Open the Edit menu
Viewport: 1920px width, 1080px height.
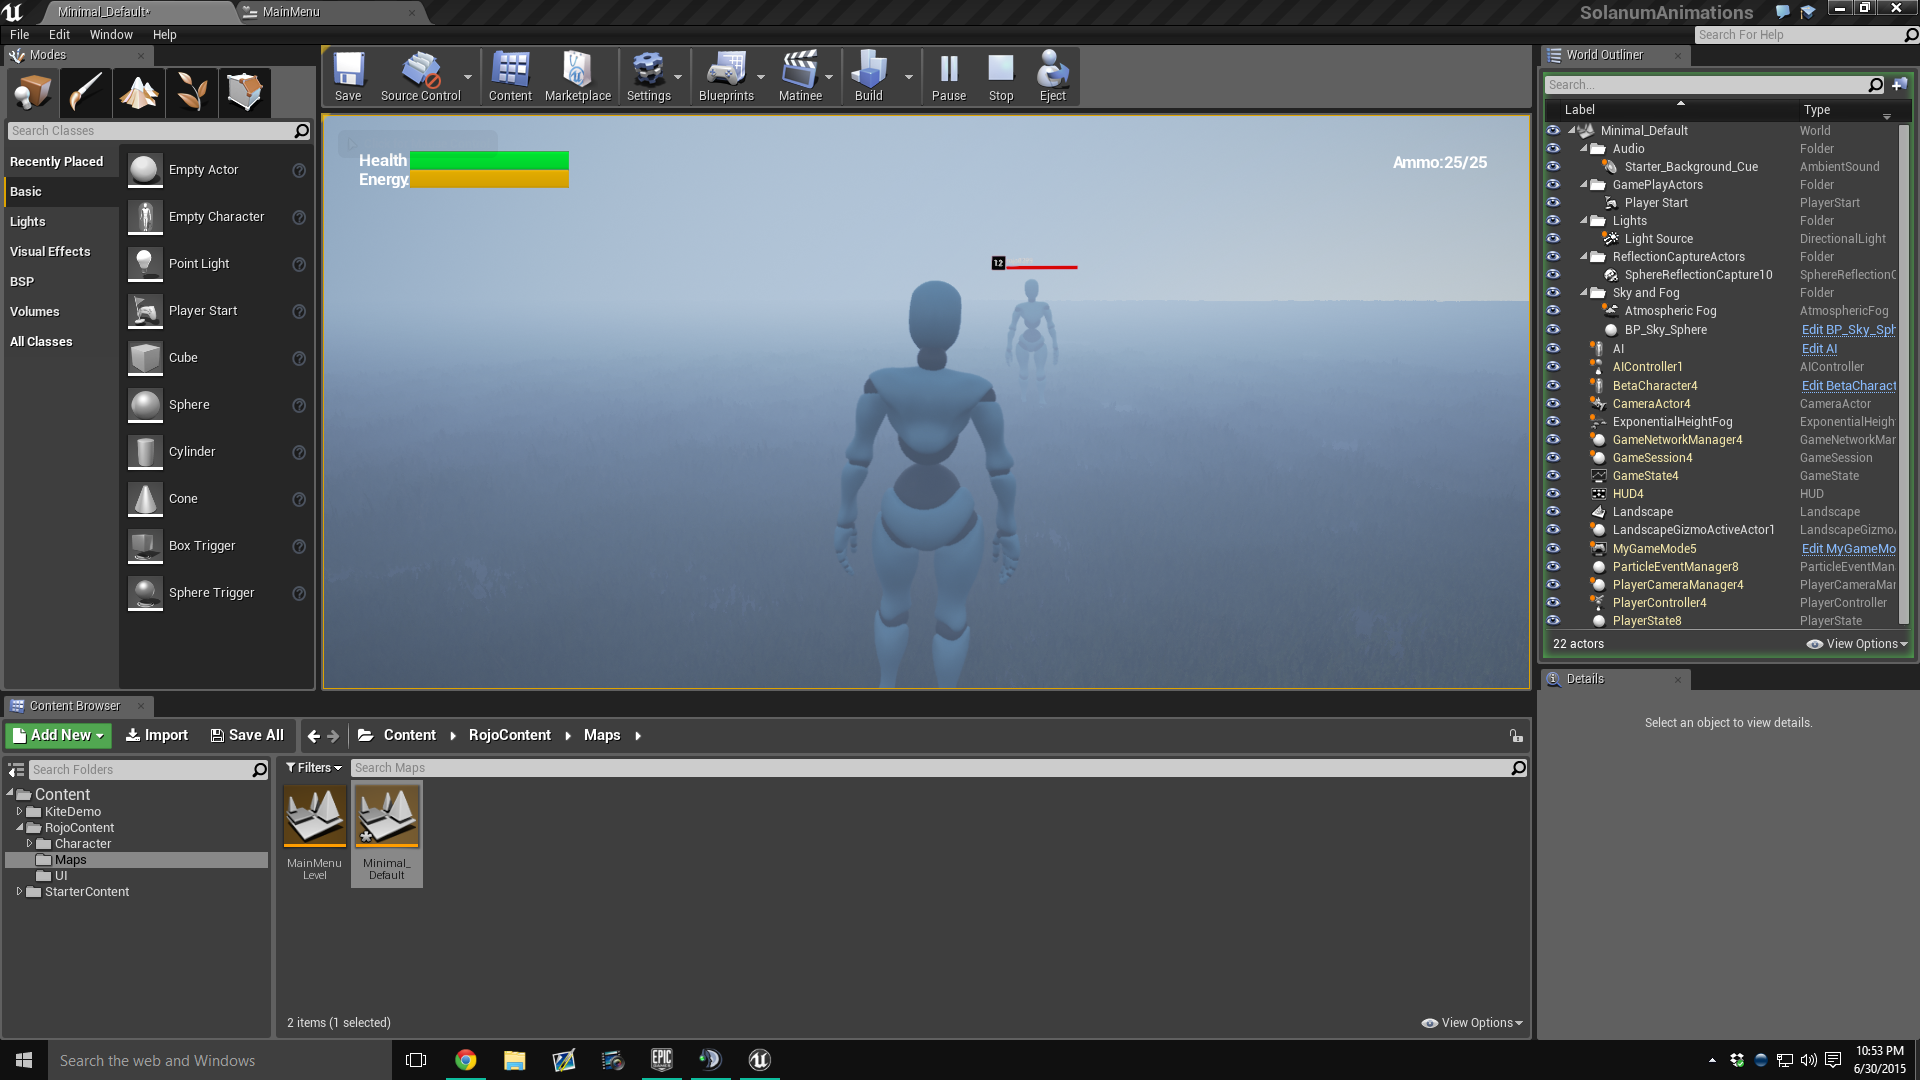click(x=59, y=35)
